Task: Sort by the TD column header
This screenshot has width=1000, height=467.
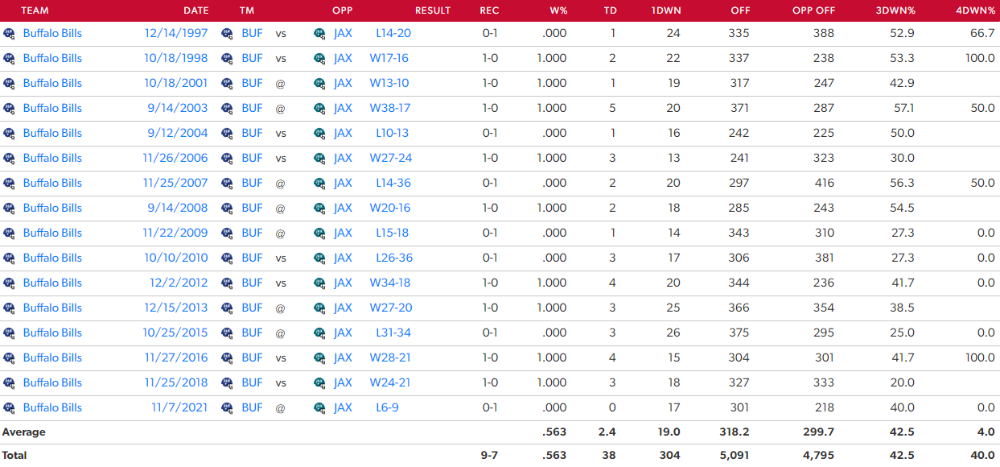Action: coord(610,11)
